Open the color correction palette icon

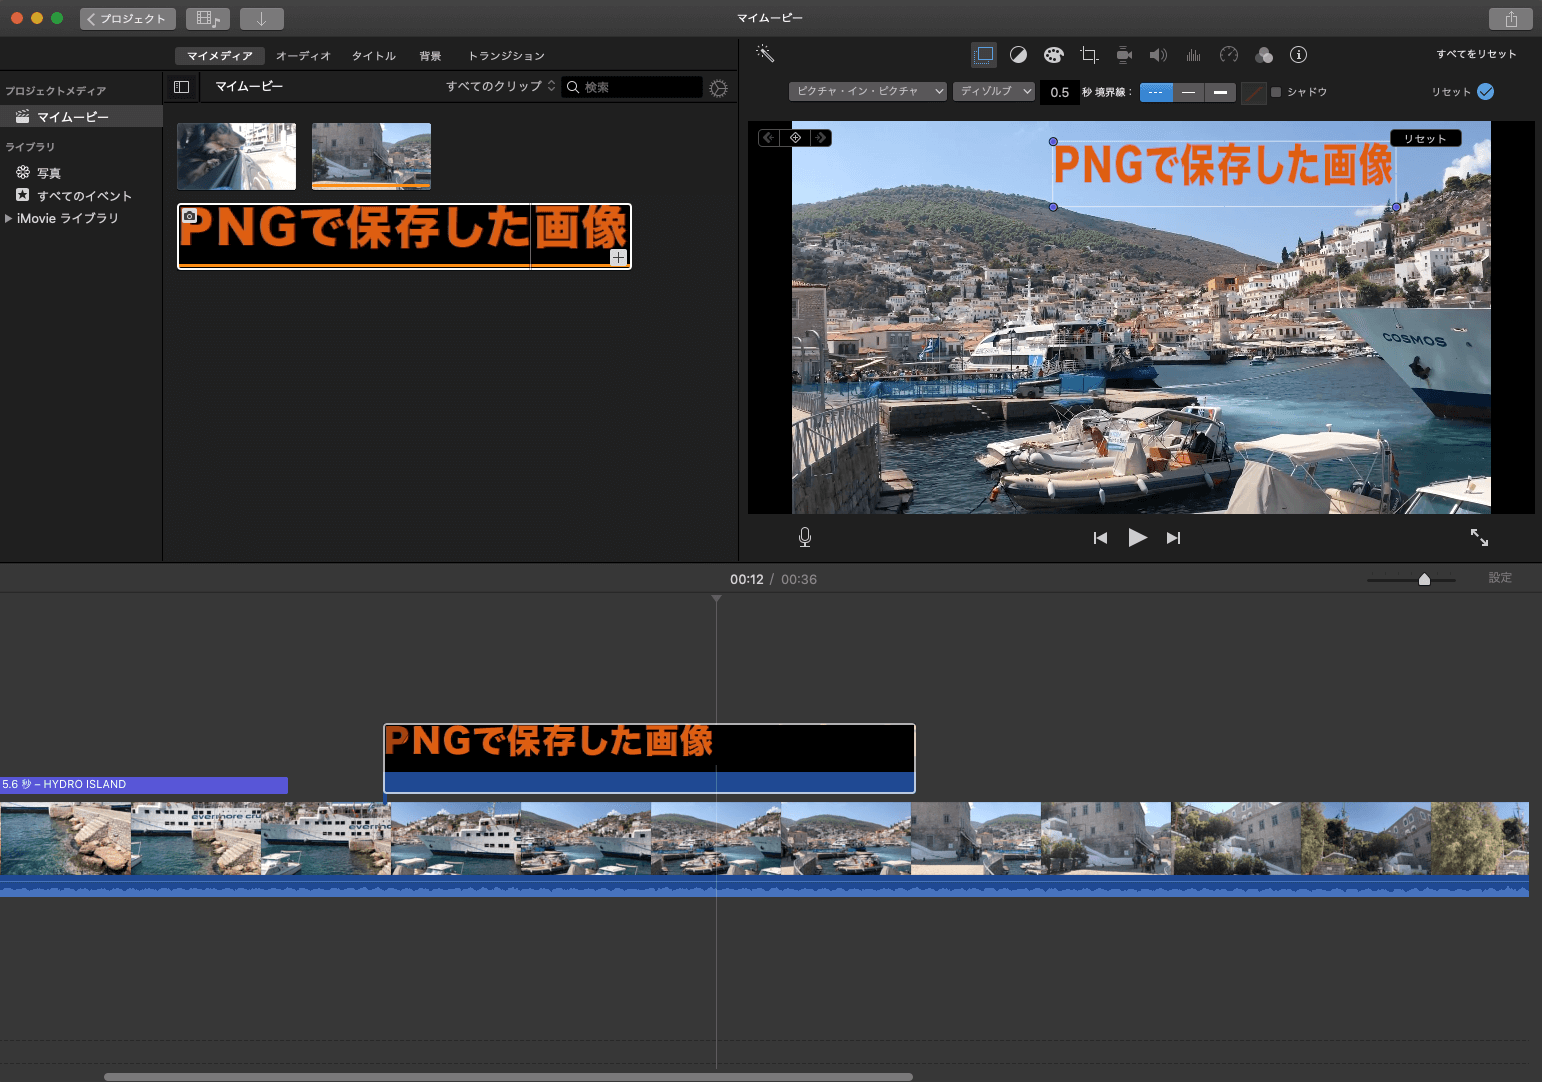click(x=1053, y=55)
